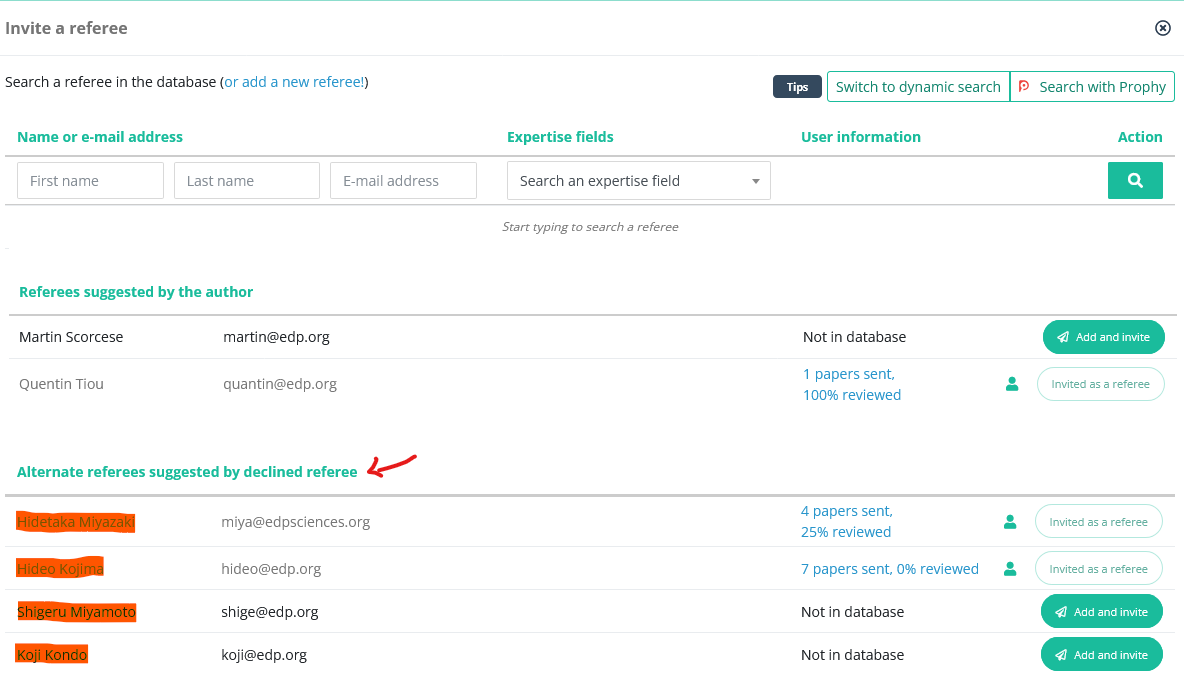Image resolution: width=1184 pixels, height=690 pixels.
Task: Select the quantin@edp.org email text
Action: pos(279,384)
